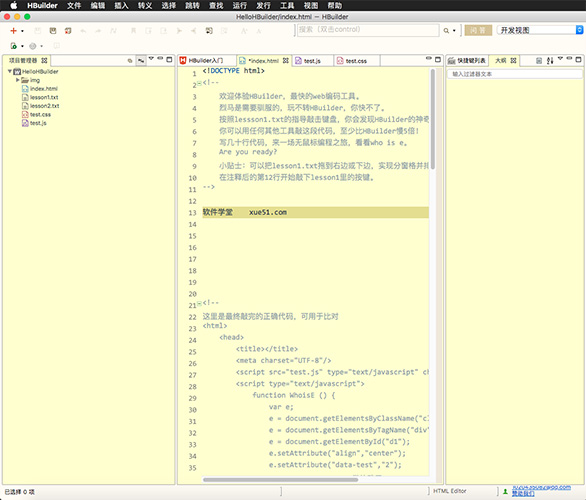Image resolution: width=586 pixels, height=500 pixels.
Task: Click line 13 text 软件学堂 xue51.com
Action: pos(245,212)
